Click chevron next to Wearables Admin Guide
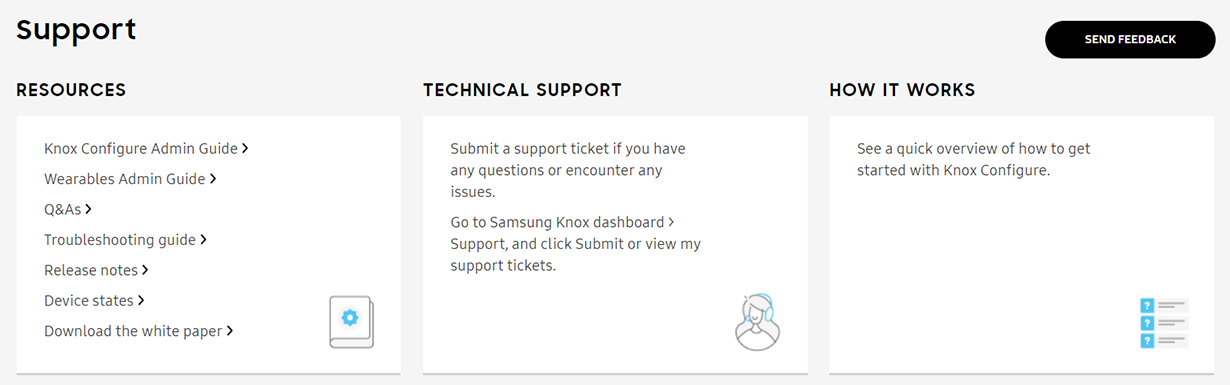The height and width of the screenshot is (385, 1230). (213, 179)
